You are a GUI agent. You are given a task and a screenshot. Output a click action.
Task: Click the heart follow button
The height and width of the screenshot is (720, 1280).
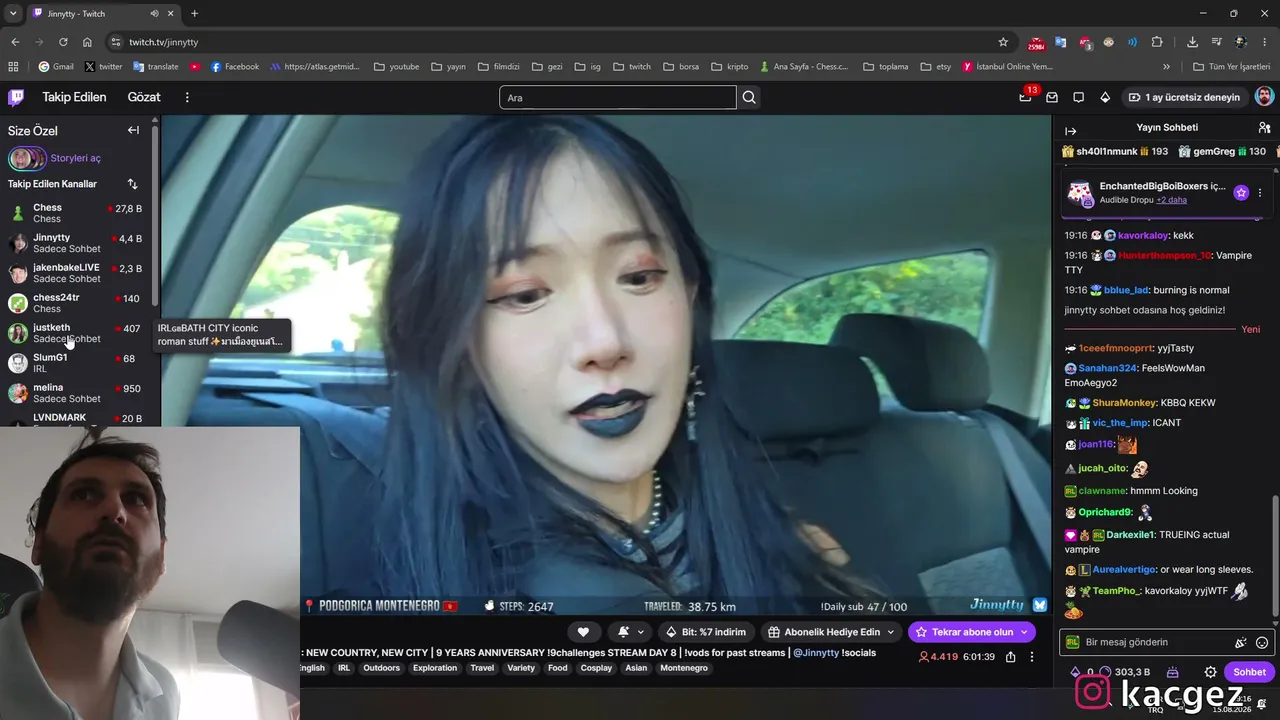(x=583, y=632)
